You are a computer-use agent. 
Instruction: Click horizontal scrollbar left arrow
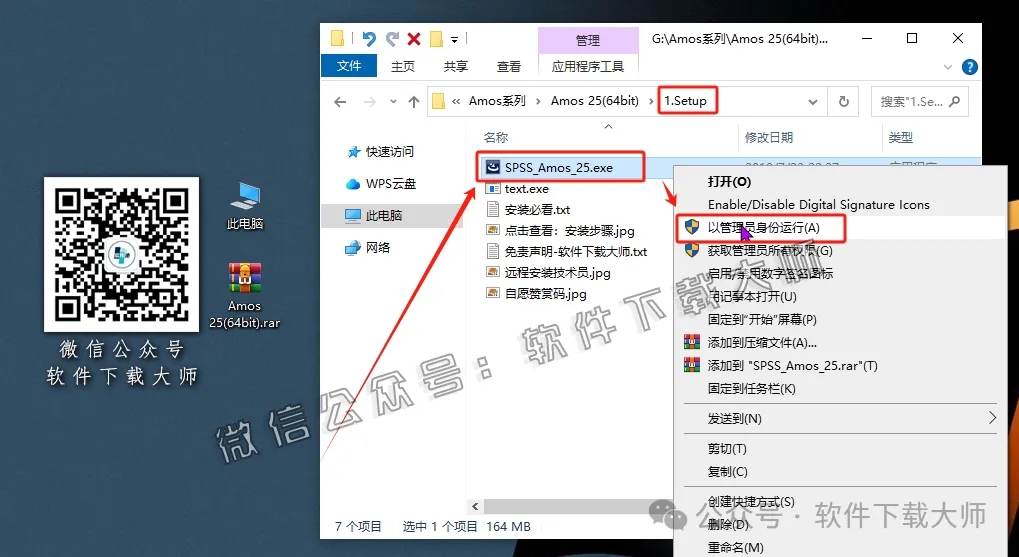[x=475, y=506]
